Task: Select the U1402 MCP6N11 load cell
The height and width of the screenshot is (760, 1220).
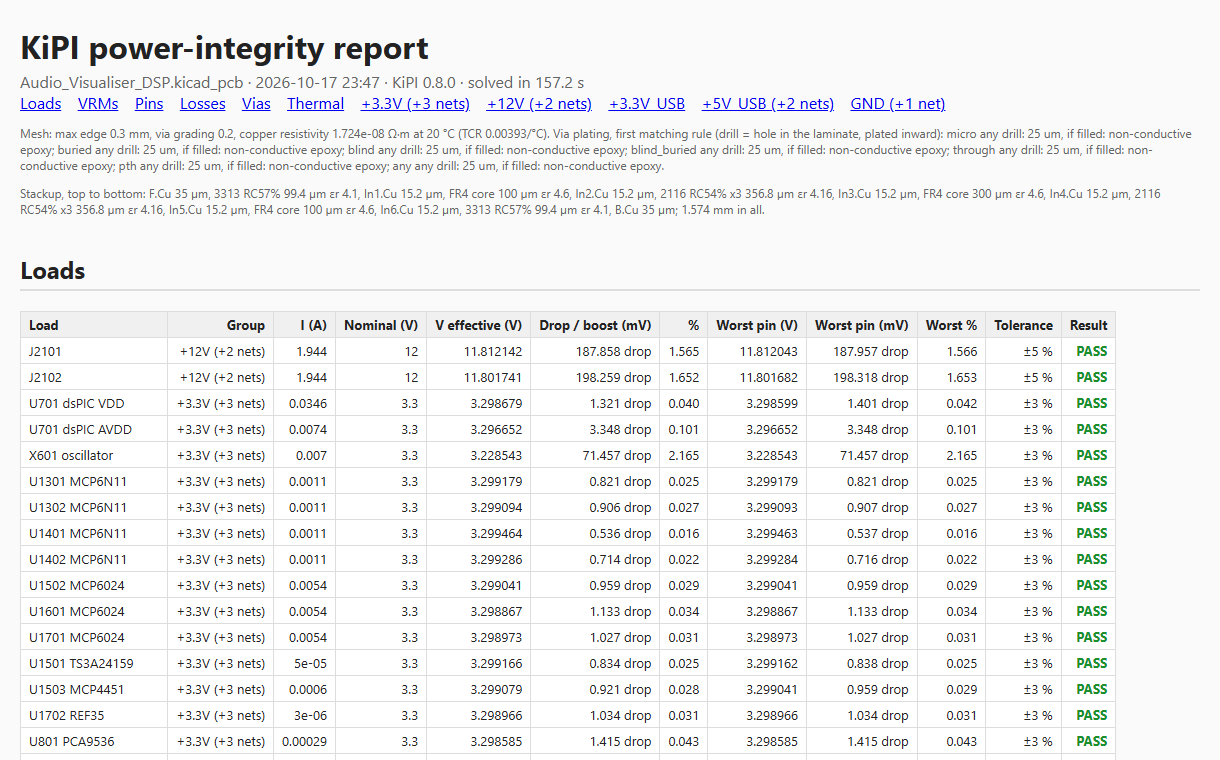Action: 94,559
